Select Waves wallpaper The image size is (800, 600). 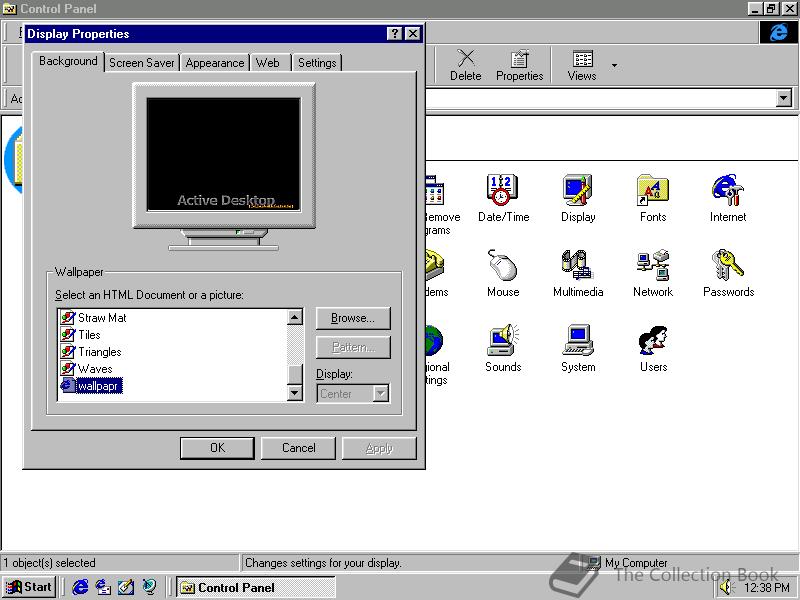[x=86, y=368]
